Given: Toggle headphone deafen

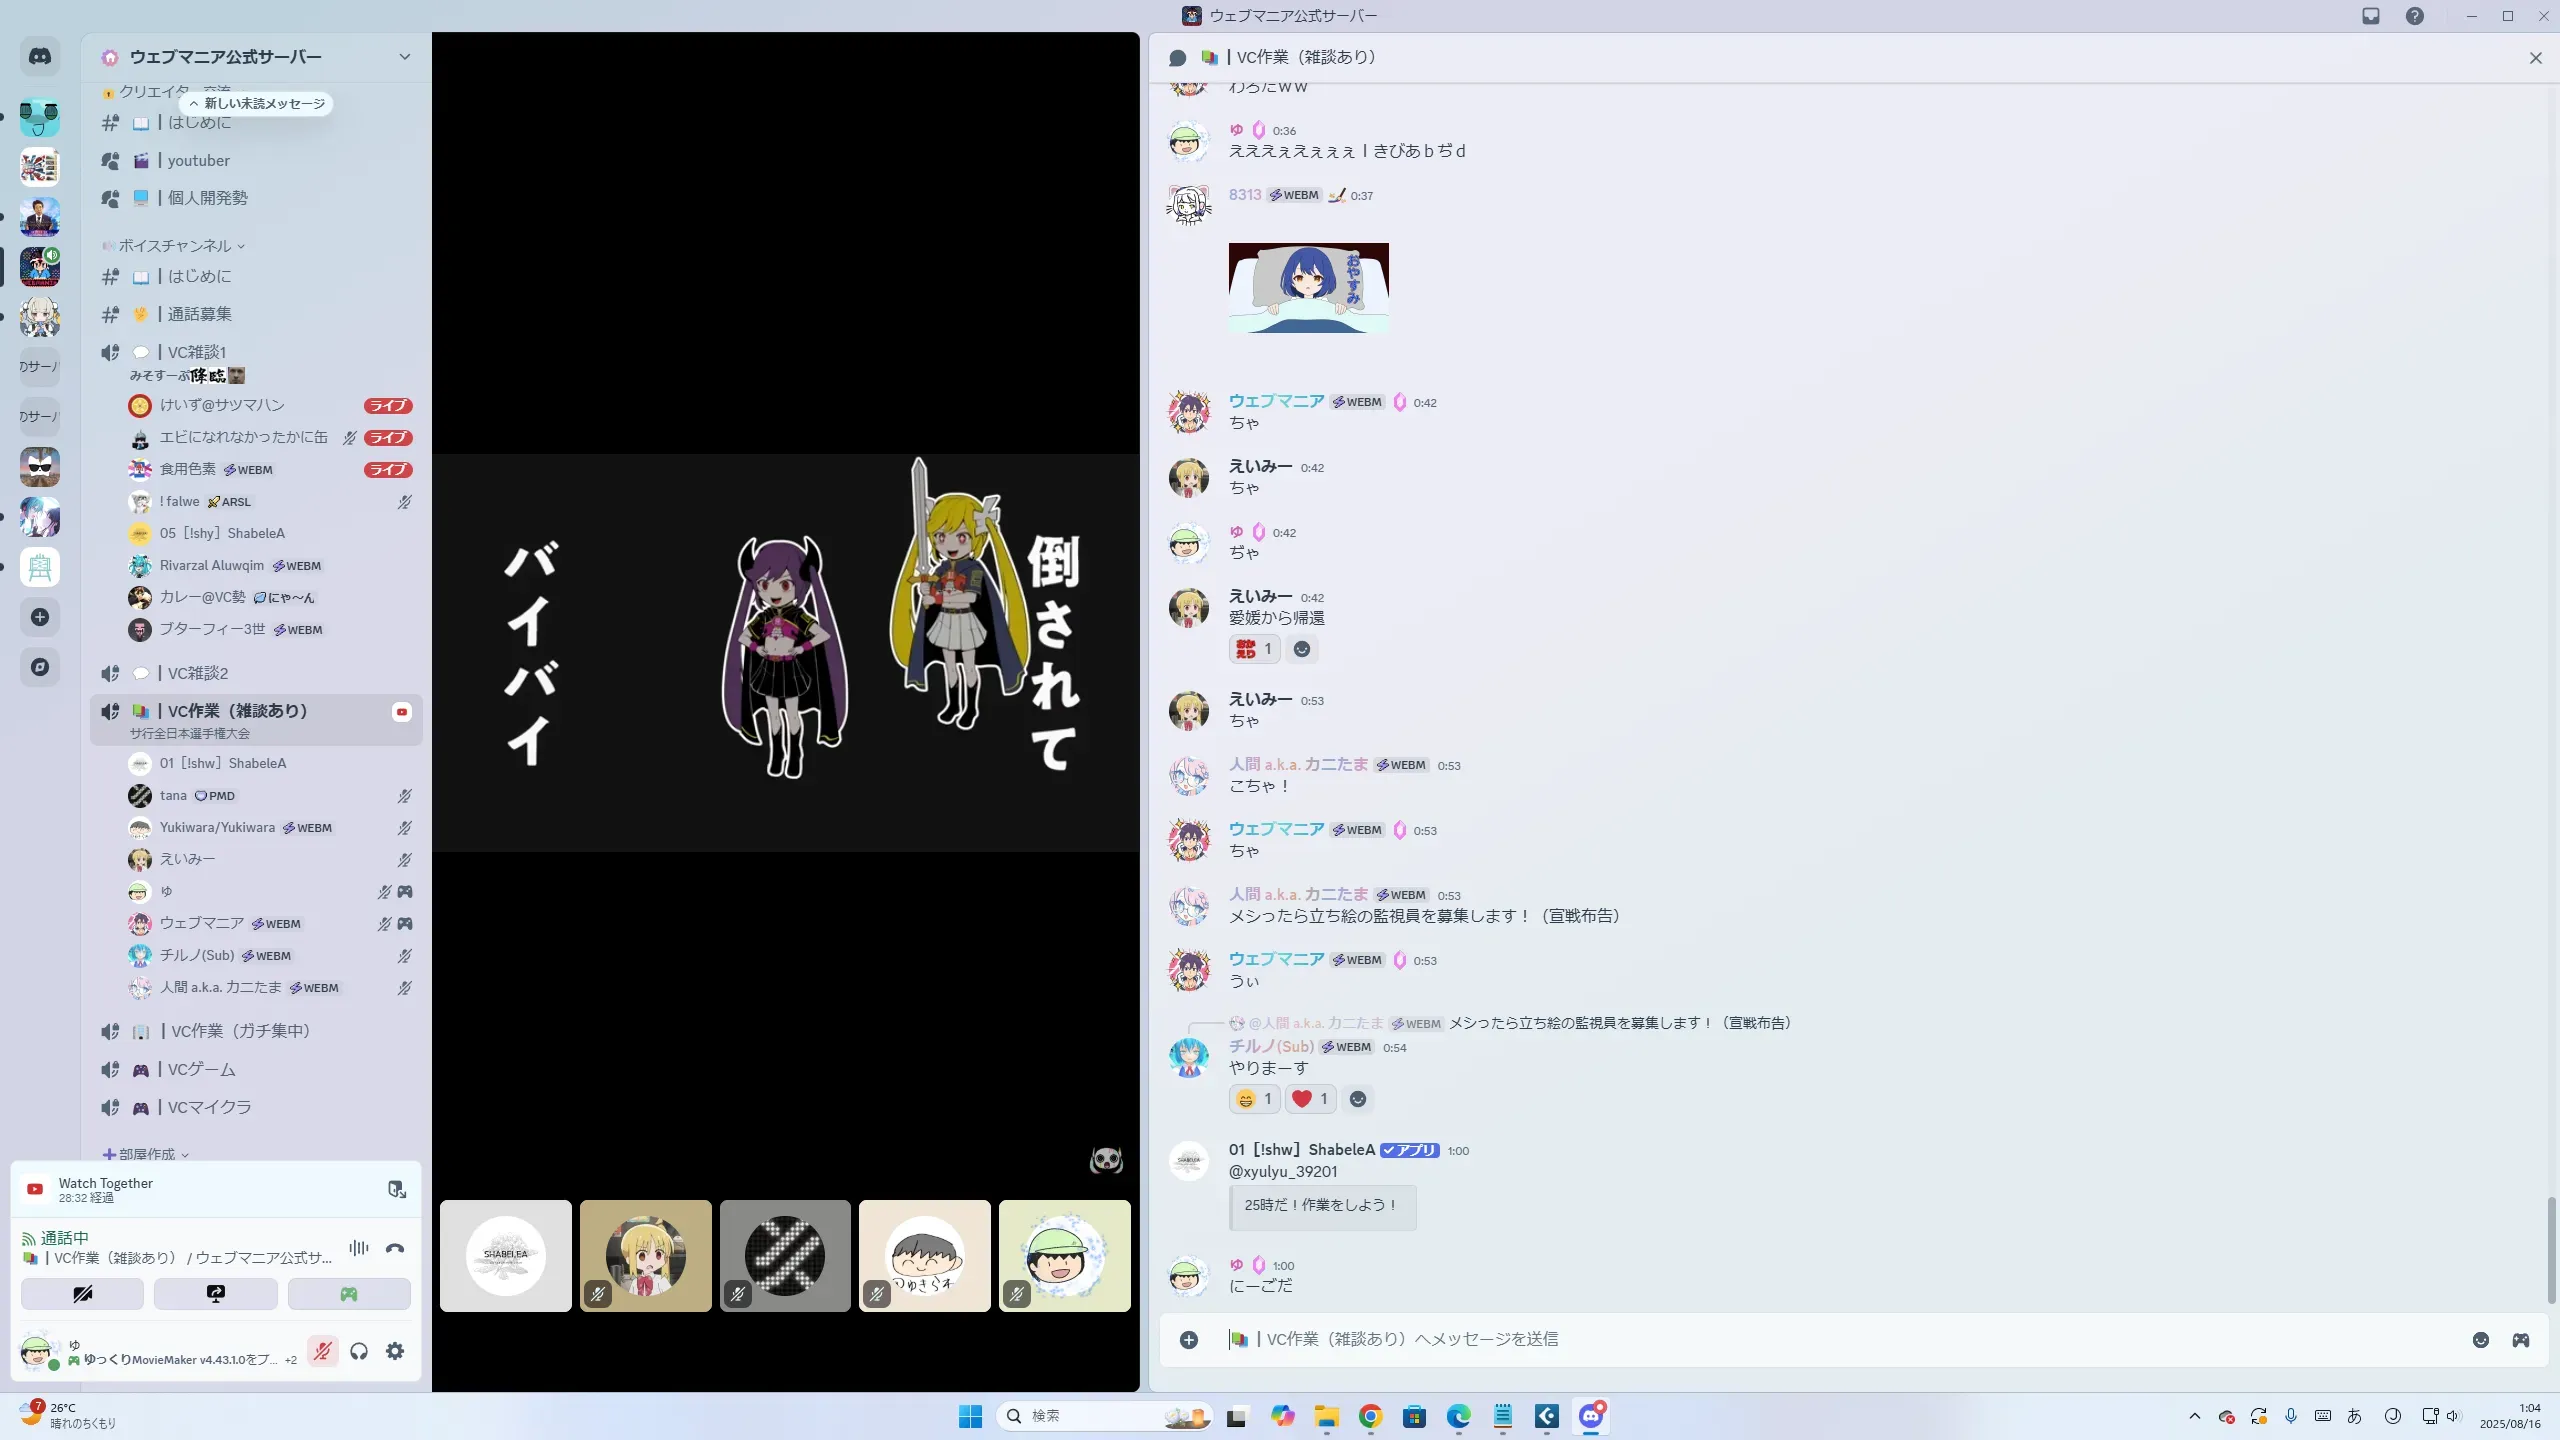Looking at the screenshot, I should (359, 1351).
